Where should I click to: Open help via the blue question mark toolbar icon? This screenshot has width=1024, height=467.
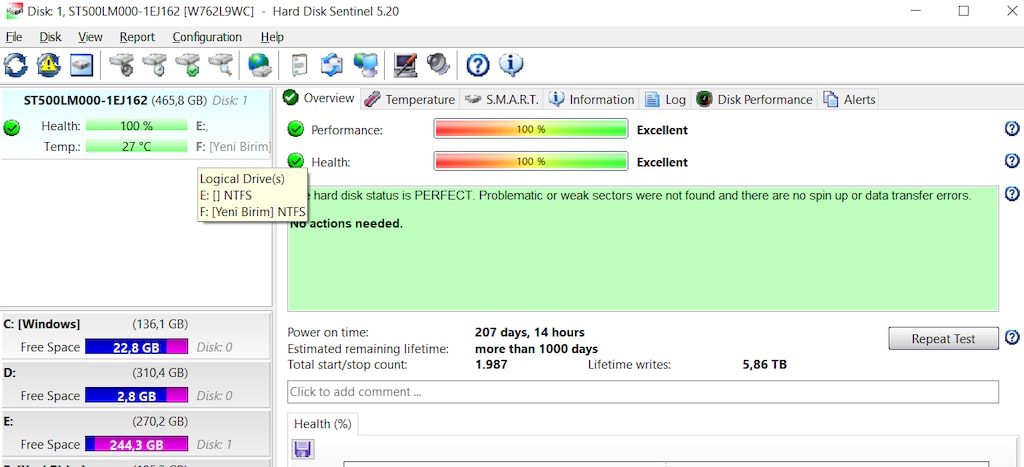click(x=478, y=65)
